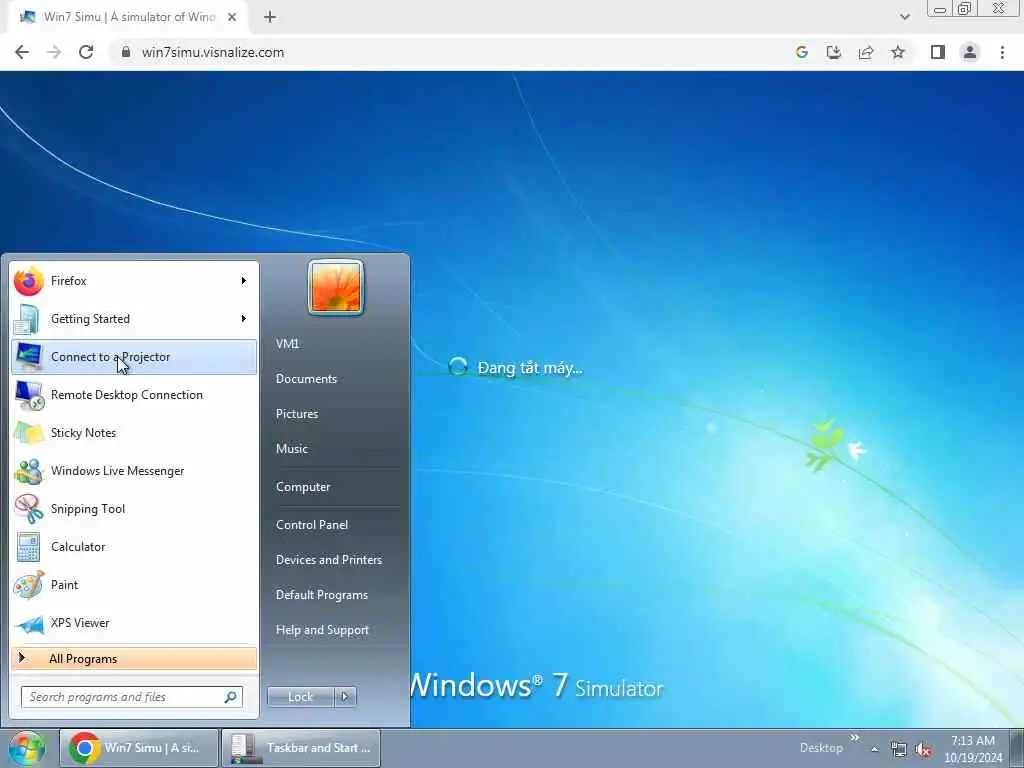Click the Windows Live Messenger icon
1024x768 pixels.
click(29, 471)
